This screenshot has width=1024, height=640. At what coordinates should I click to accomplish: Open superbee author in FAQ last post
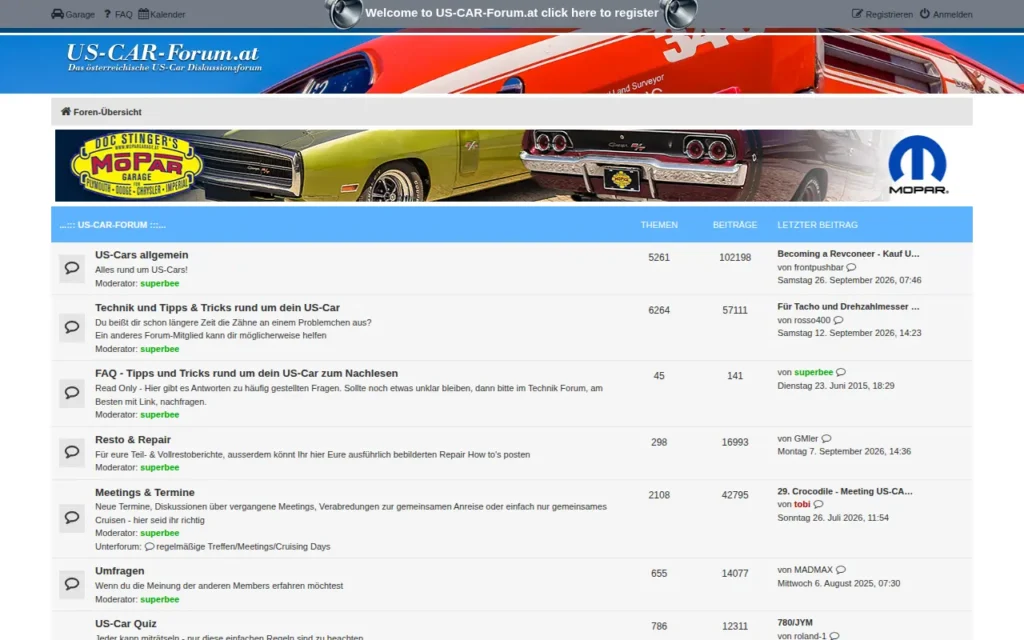tap(813, 372)
